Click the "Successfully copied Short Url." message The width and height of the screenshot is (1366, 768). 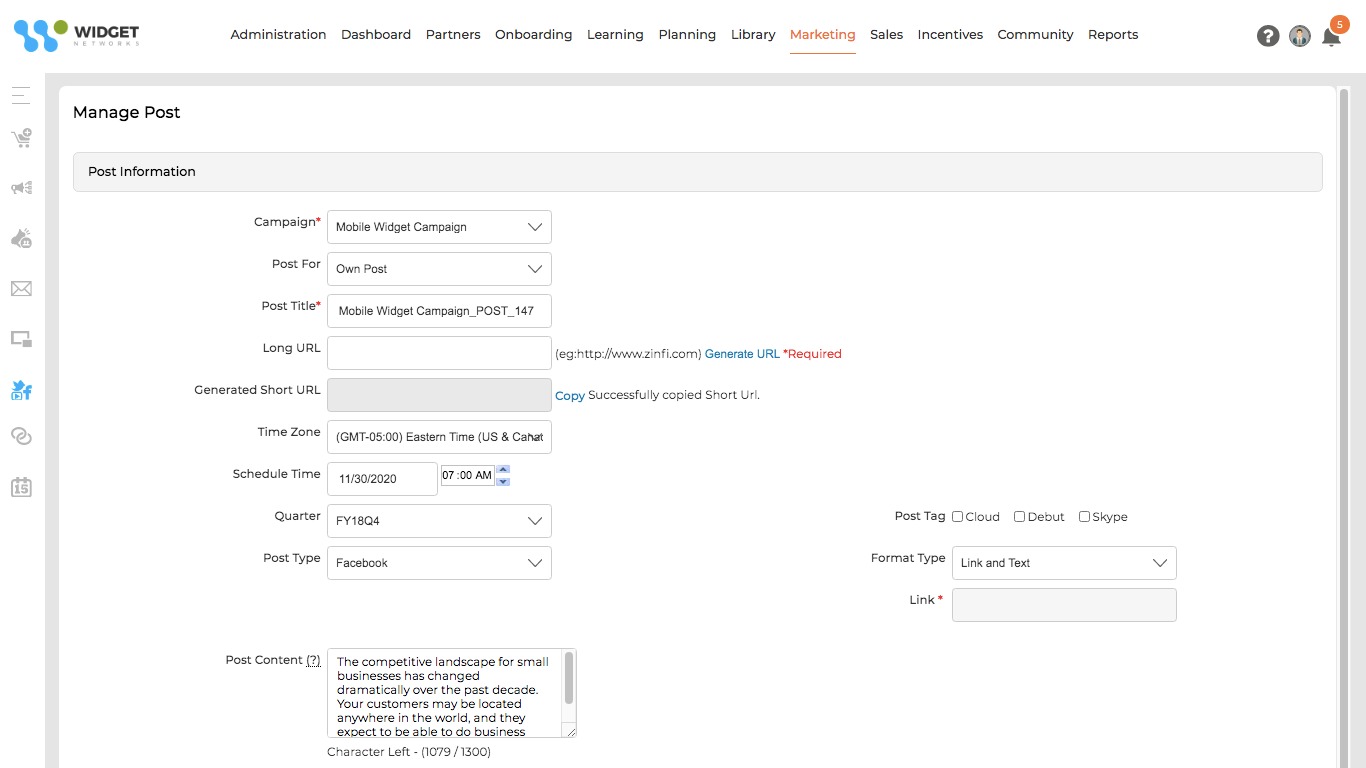click(674, 395)
